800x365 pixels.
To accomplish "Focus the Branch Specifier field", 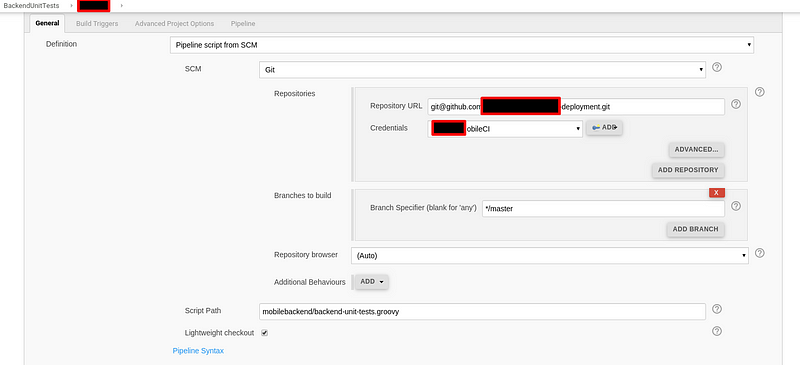I will 603,208.
